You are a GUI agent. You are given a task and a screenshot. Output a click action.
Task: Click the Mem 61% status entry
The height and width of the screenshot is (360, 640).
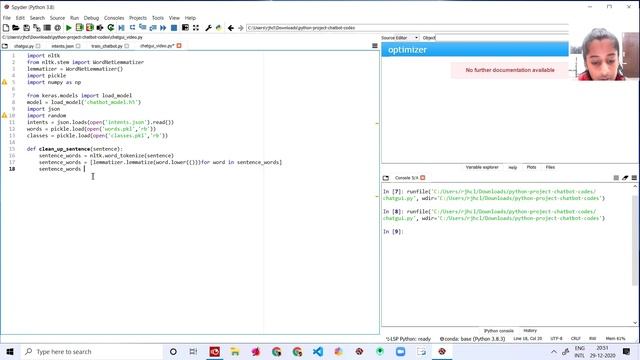pos(616,339)
